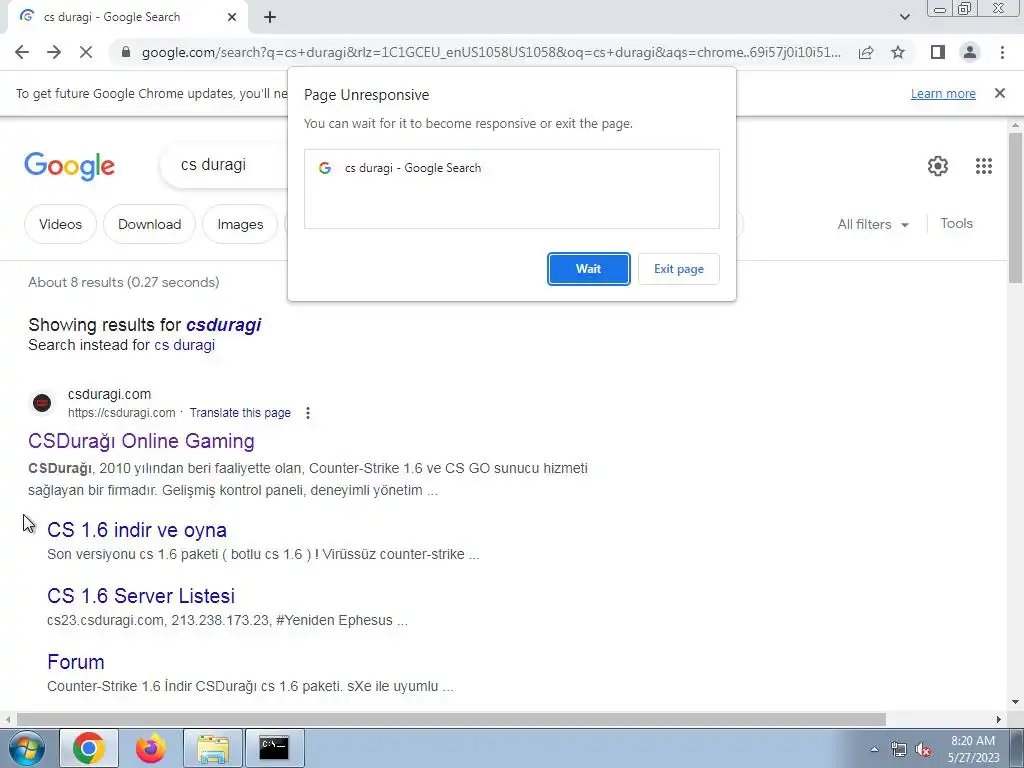Open the Learn more link
Image resolution: width=1024 pixels, height=768 pixels.
point(943,93)
